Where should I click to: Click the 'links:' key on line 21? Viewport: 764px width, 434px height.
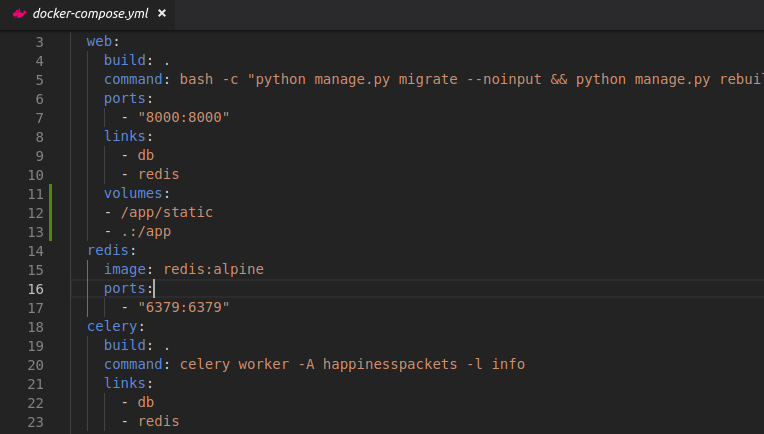128,383
